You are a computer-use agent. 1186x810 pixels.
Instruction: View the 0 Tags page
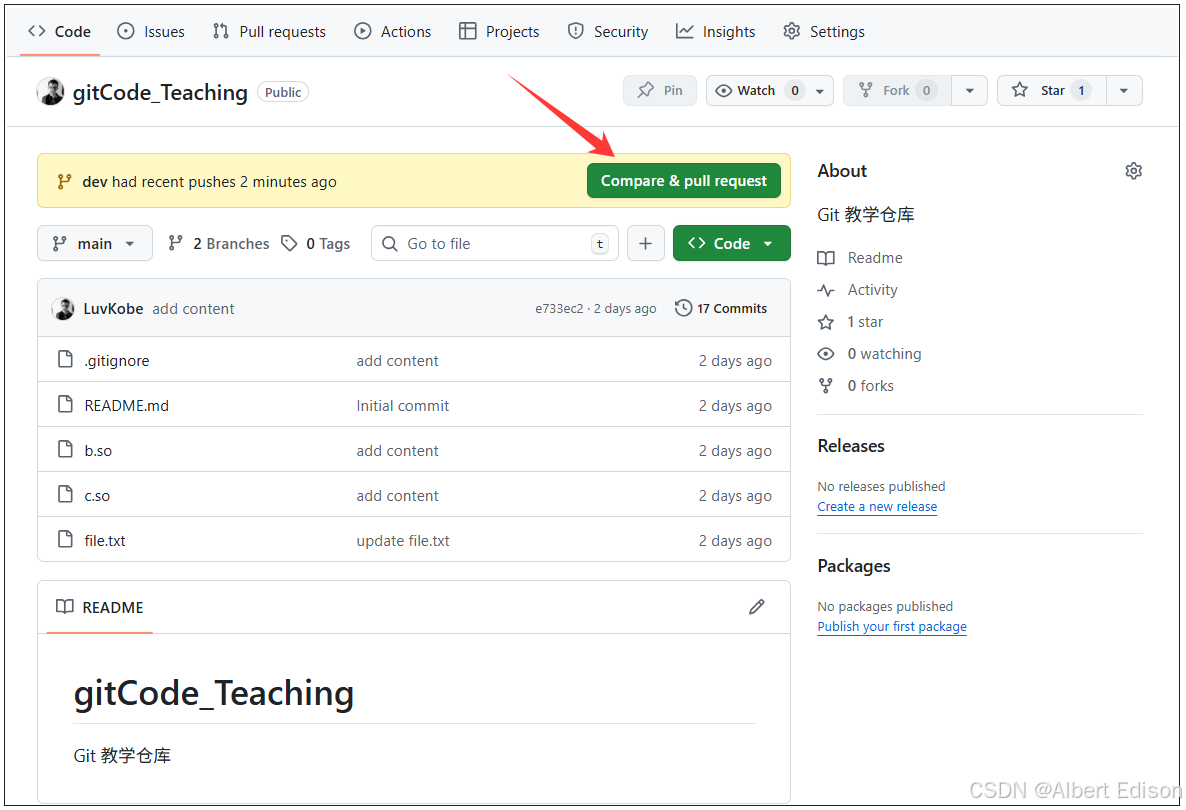pyautogui.click(x=315, y=244)
